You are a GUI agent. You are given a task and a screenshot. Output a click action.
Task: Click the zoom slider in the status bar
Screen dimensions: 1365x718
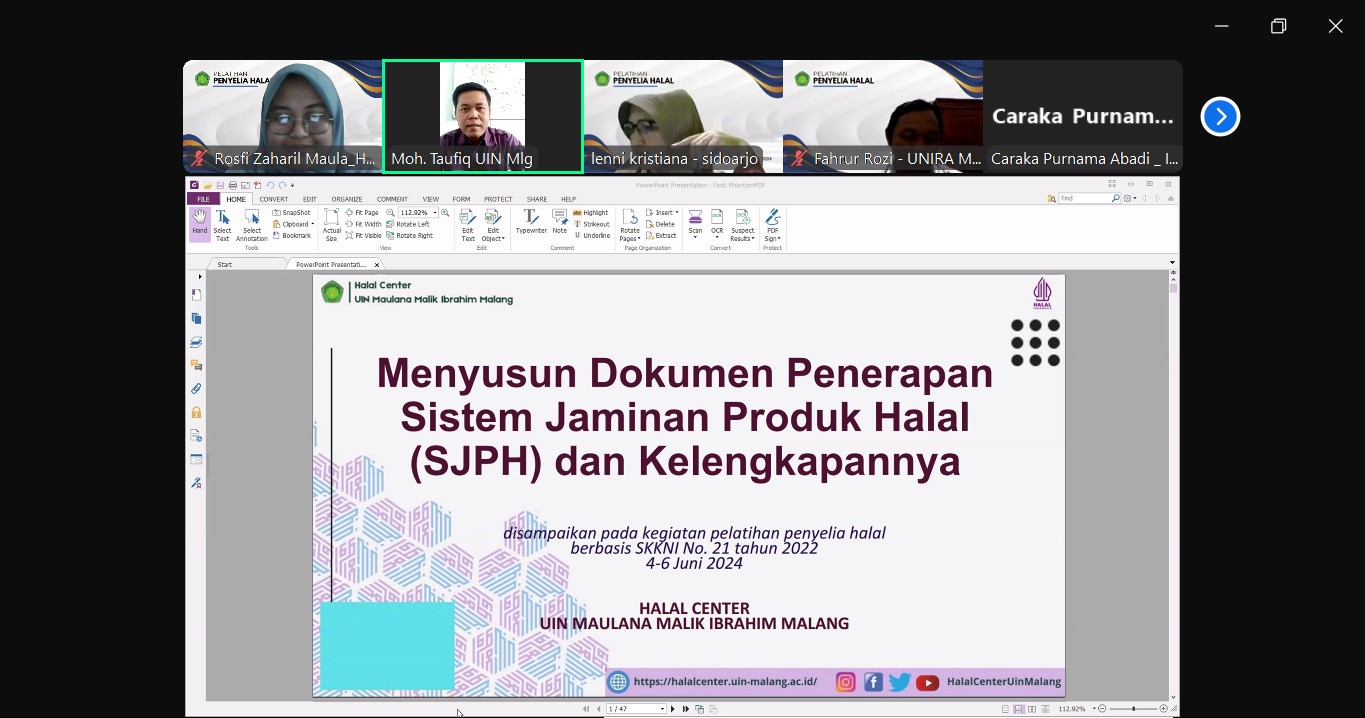[1133, 709]
